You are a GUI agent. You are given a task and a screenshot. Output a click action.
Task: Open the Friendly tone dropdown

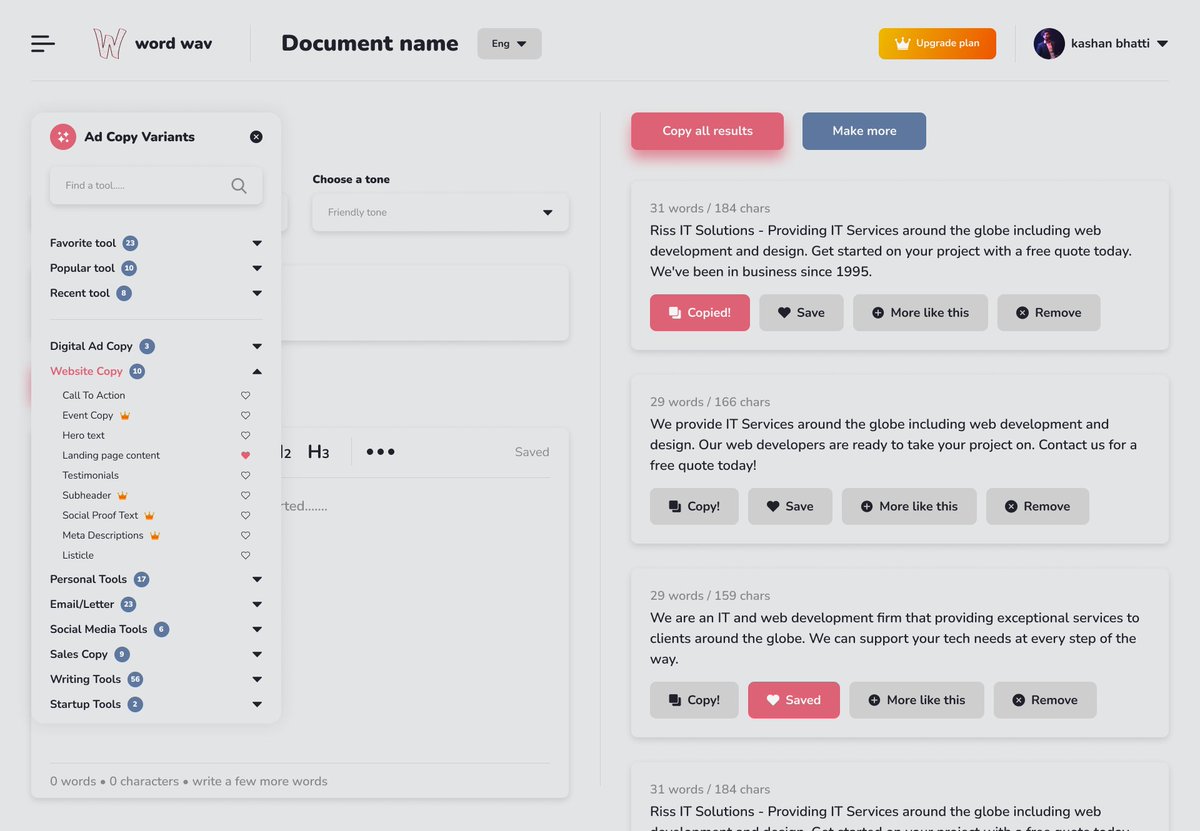coord(440,212)
